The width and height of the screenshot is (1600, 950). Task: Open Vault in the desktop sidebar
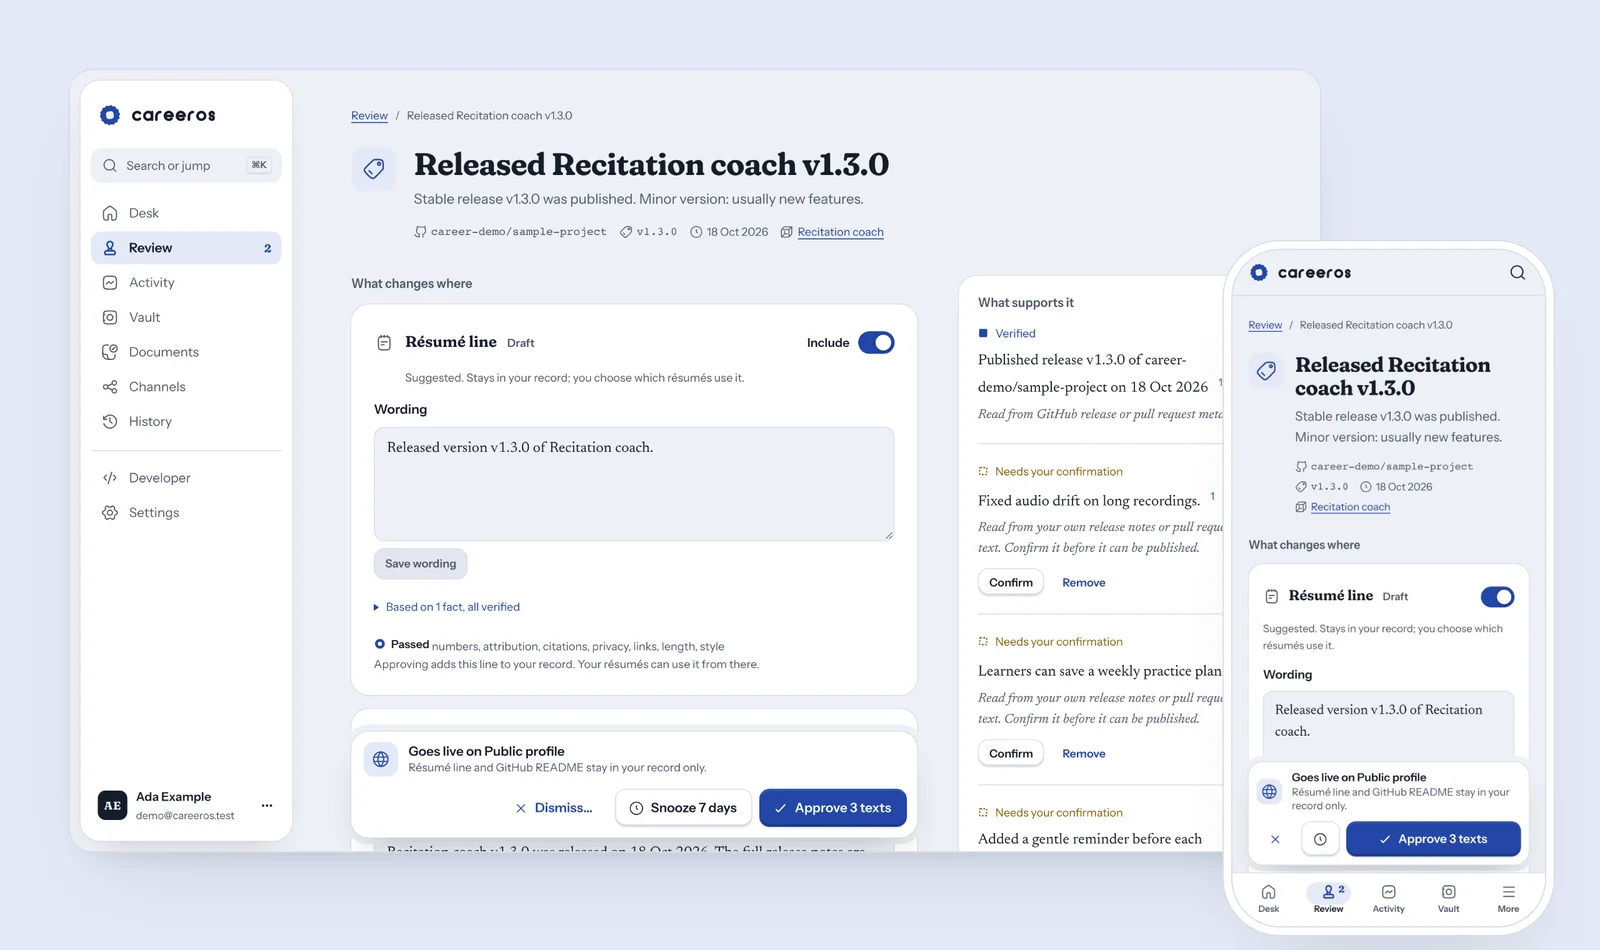[x=186, y=317]
